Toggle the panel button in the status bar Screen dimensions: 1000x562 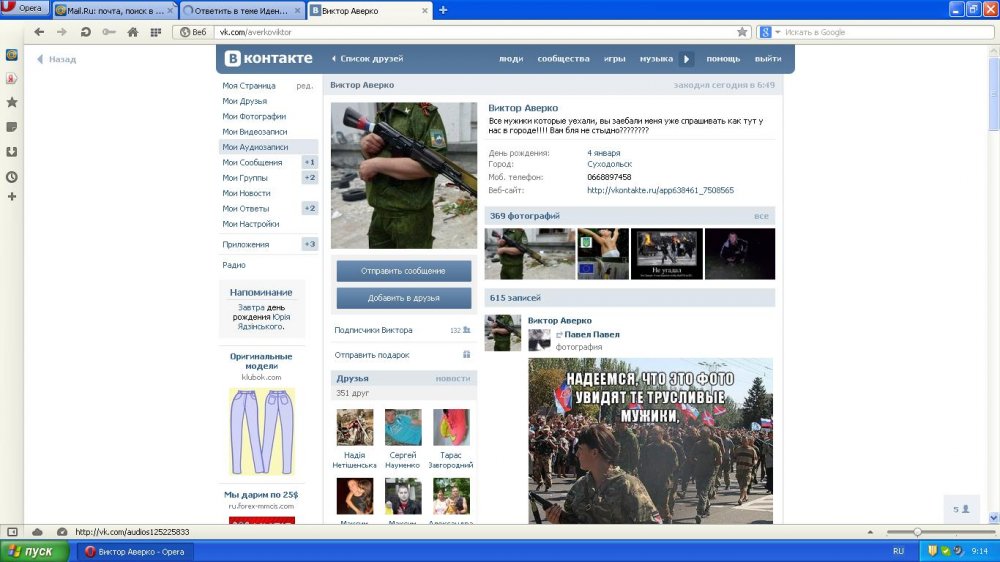[x=12, y=531]
